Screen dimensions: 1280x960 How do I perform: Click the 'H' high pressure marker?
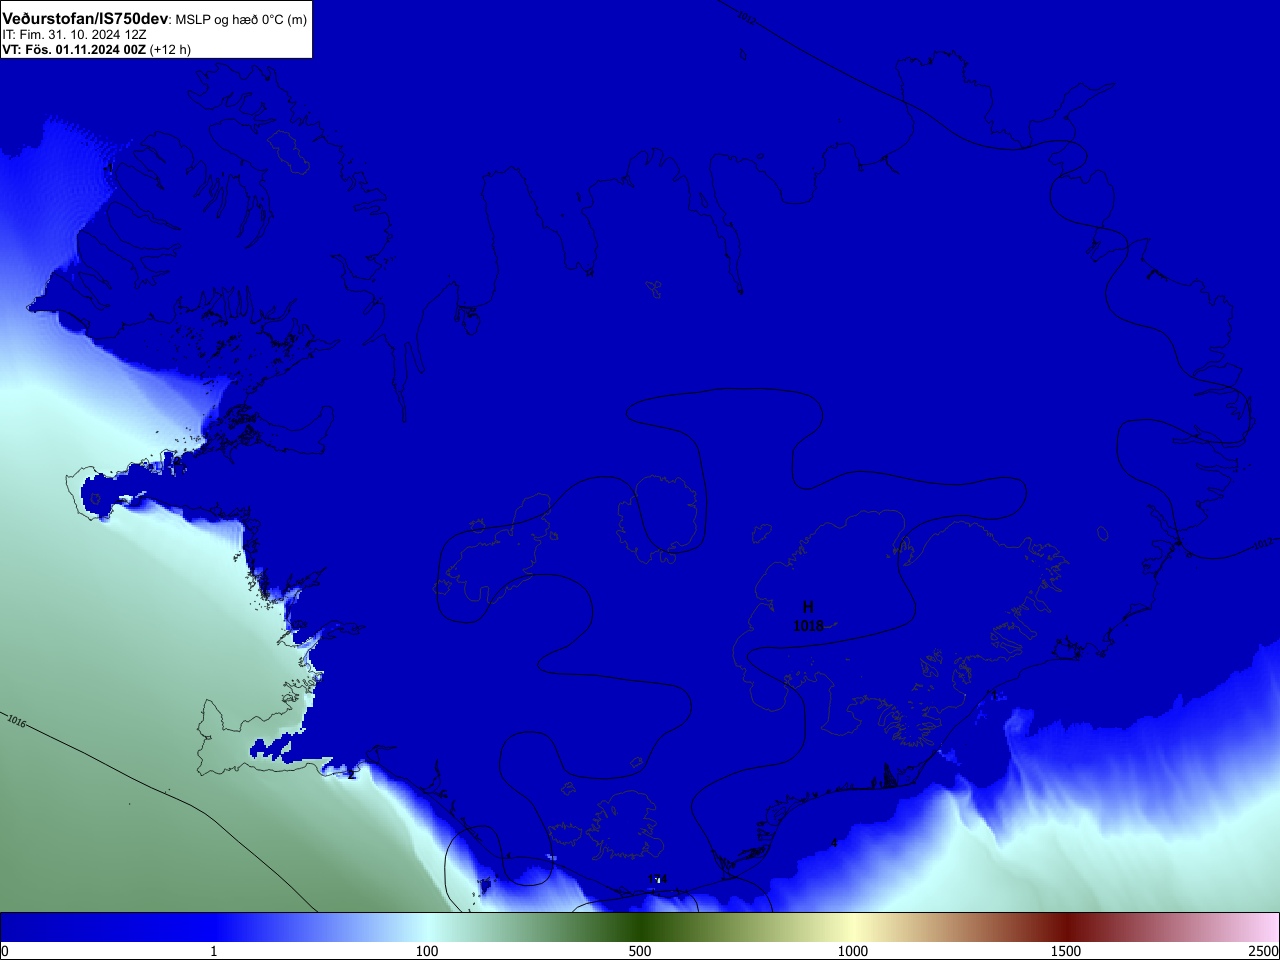pos(808,607)
